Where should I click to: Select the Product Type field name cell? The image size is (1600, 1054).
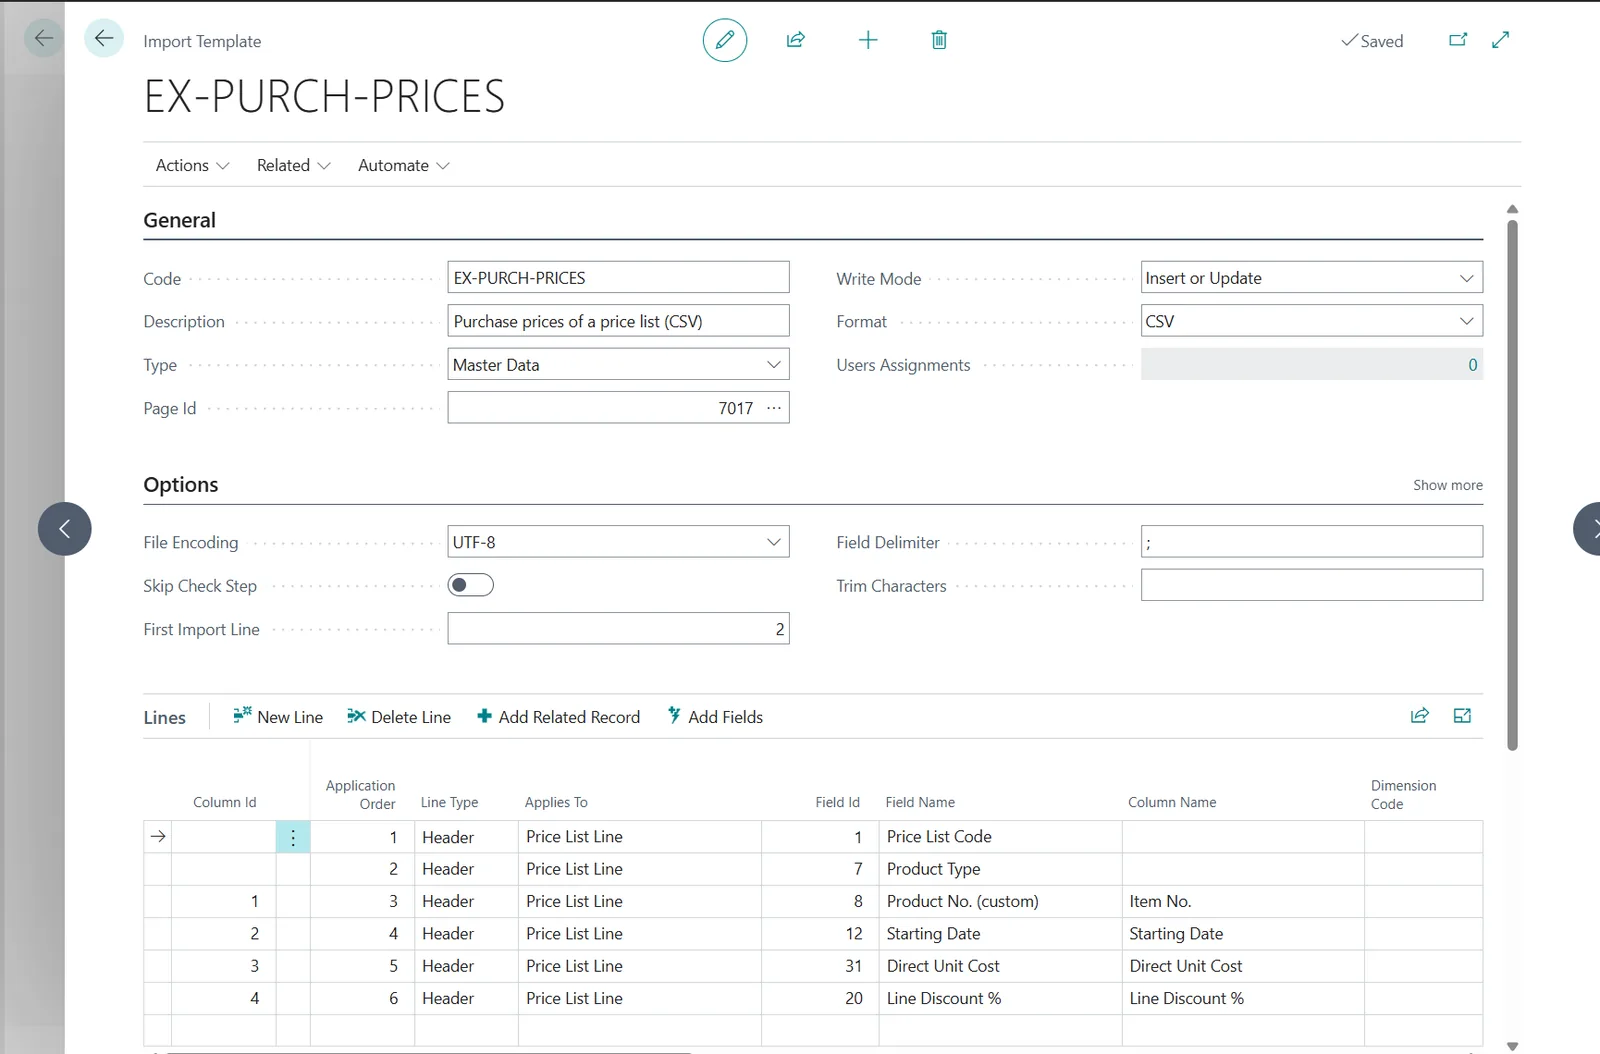1000,869
